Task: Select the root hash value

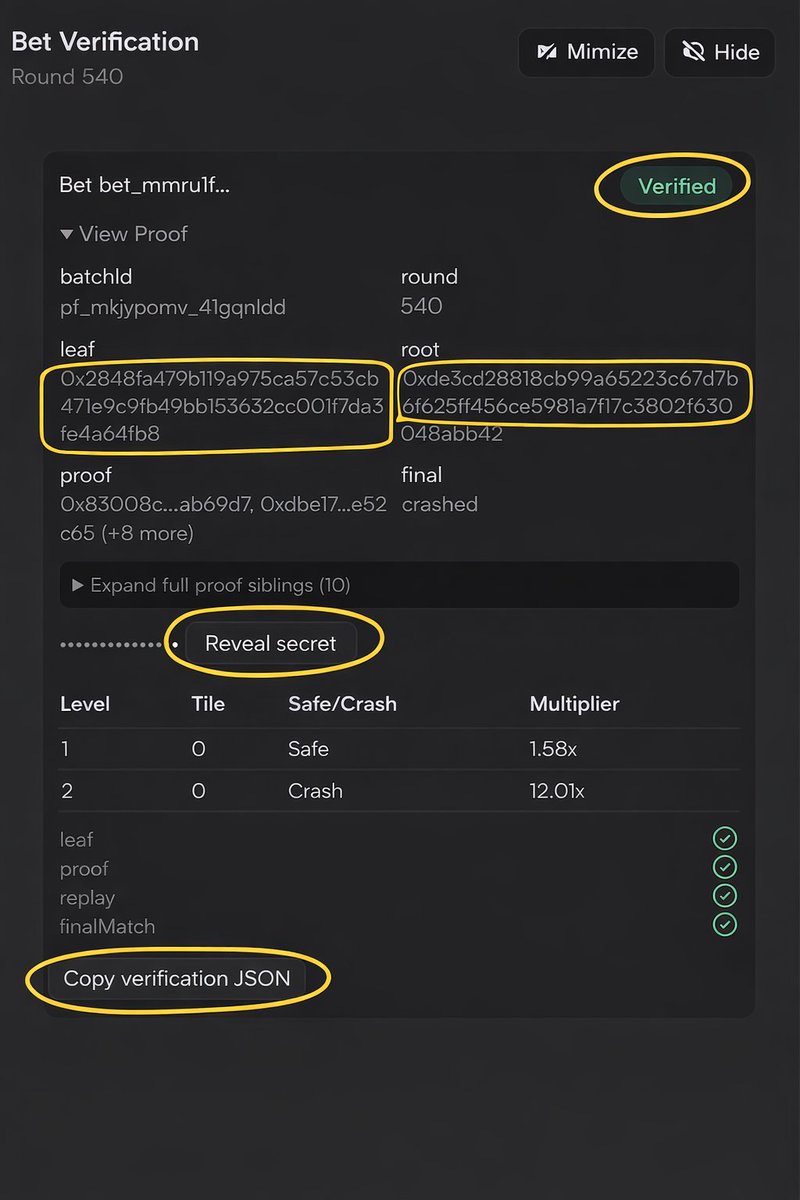Action: [569, 407]
